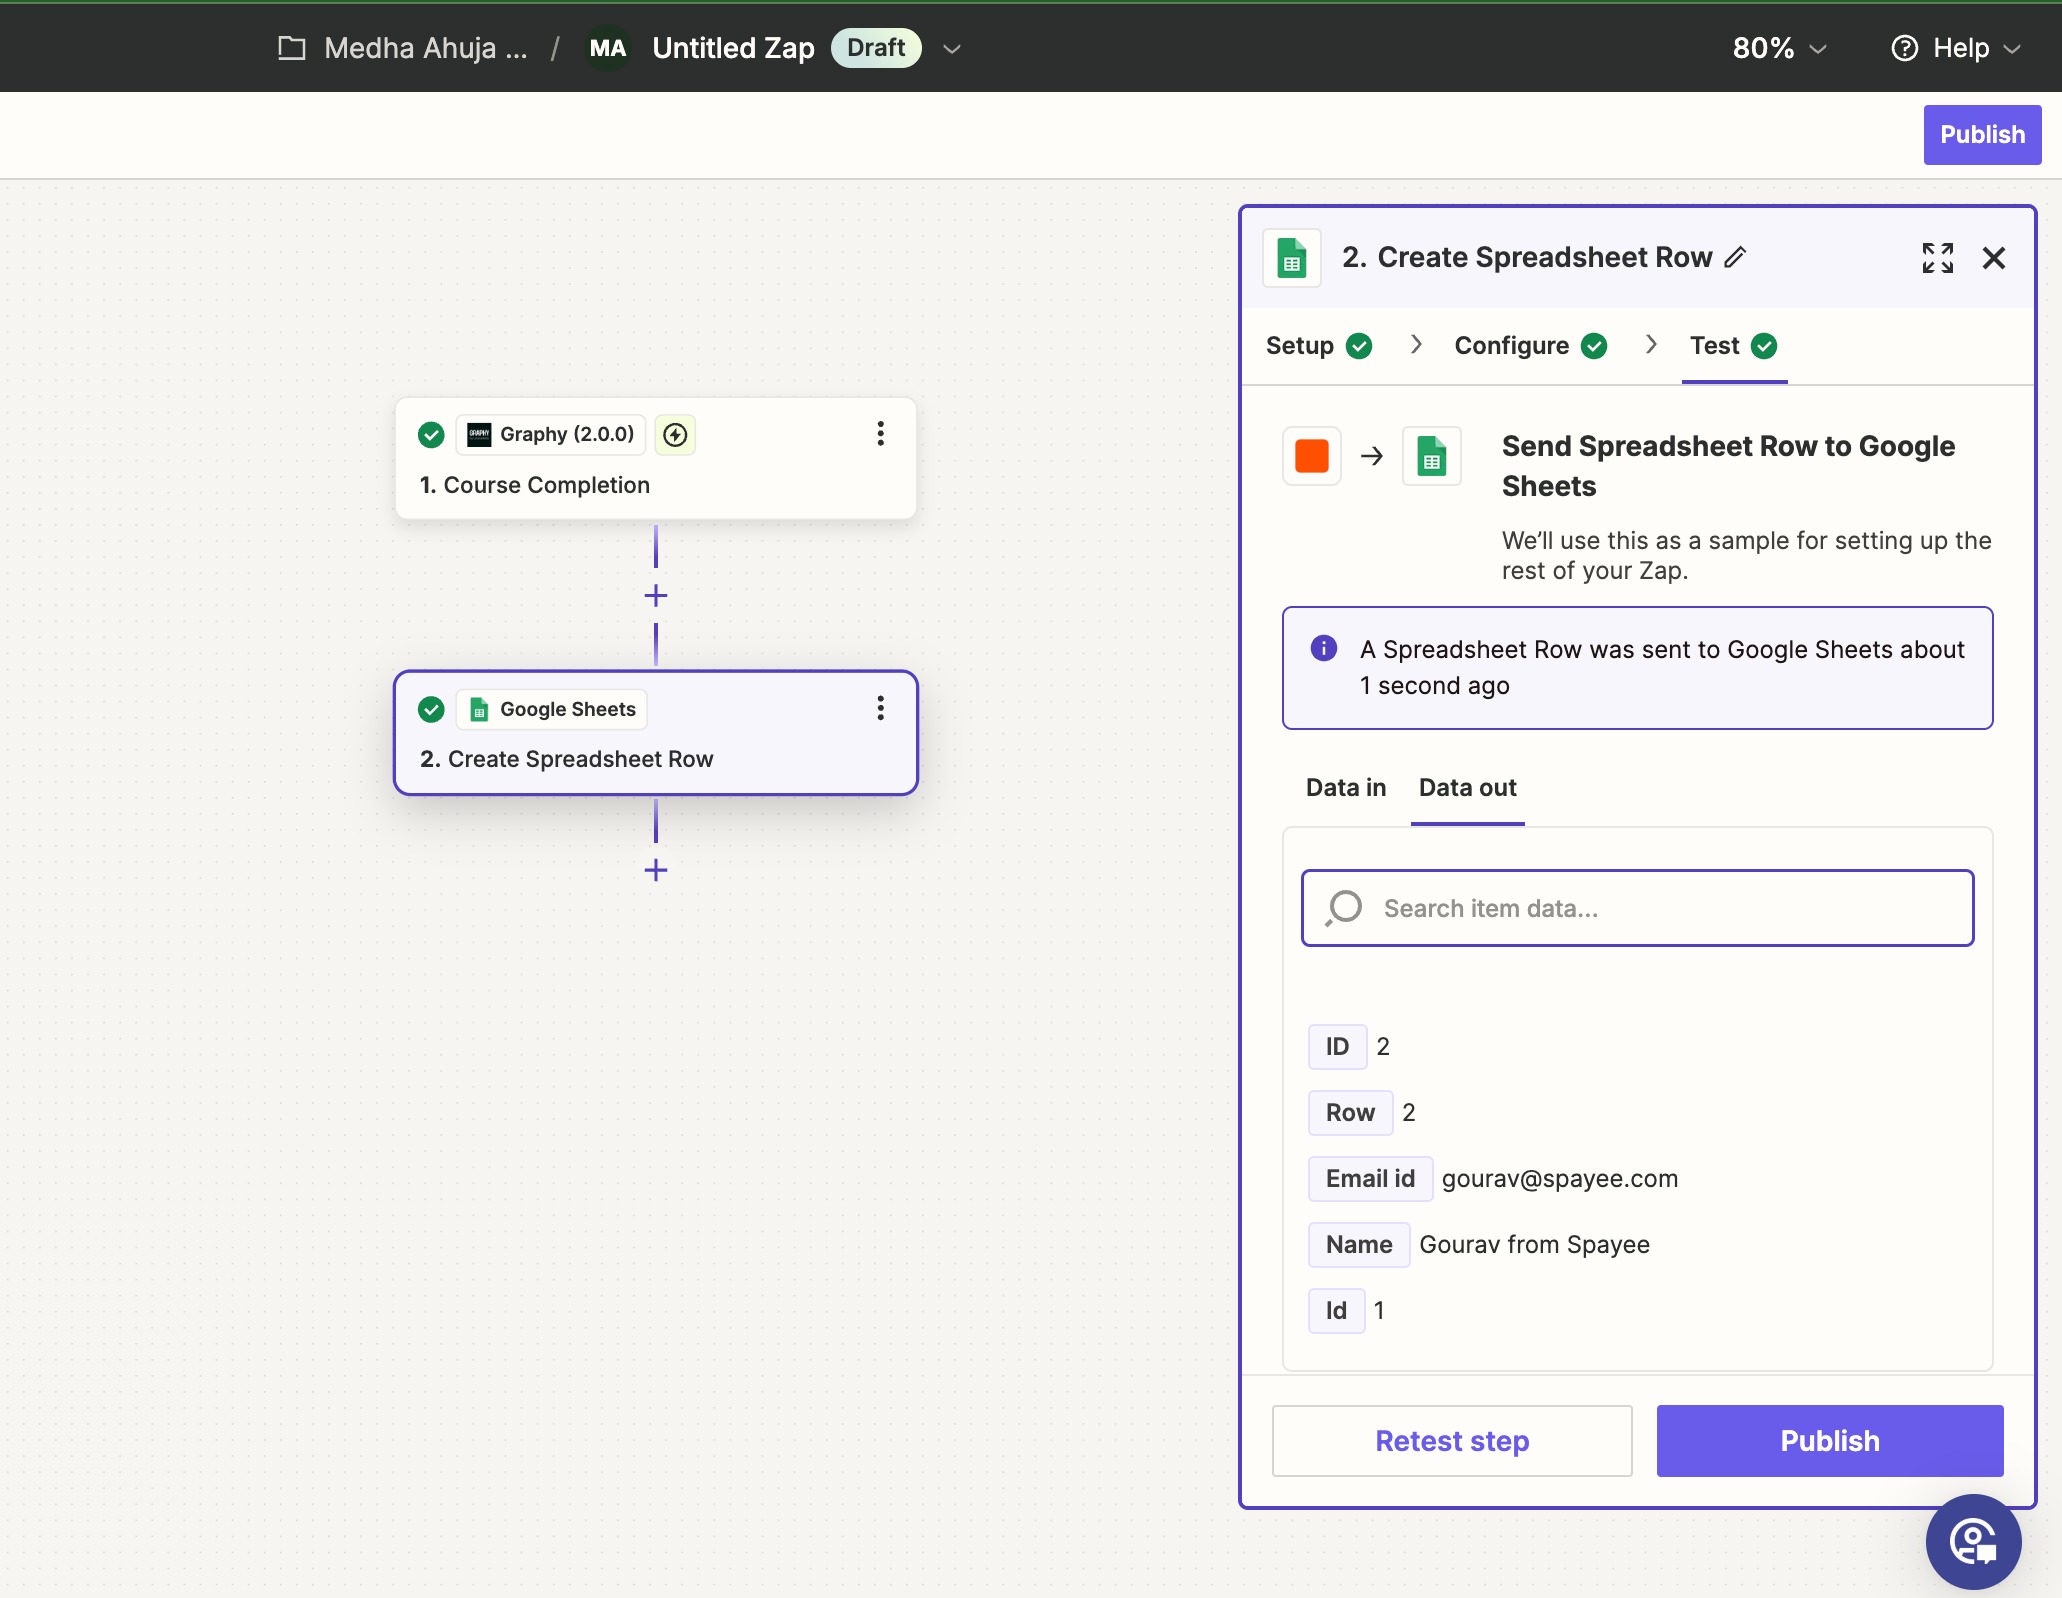Open three-dot menu on Google Sheets step
The width and height of the screenshot is (2062, 1598).
click(880, 708)
